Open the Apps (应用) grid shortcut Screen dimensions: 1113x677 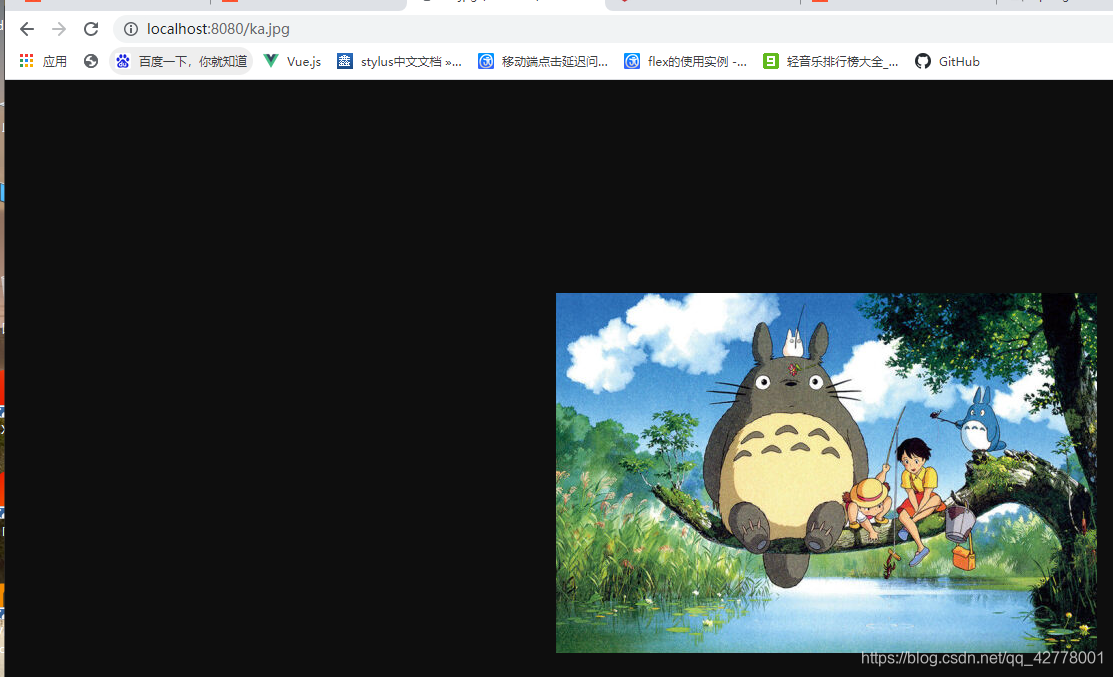point(43,62)
